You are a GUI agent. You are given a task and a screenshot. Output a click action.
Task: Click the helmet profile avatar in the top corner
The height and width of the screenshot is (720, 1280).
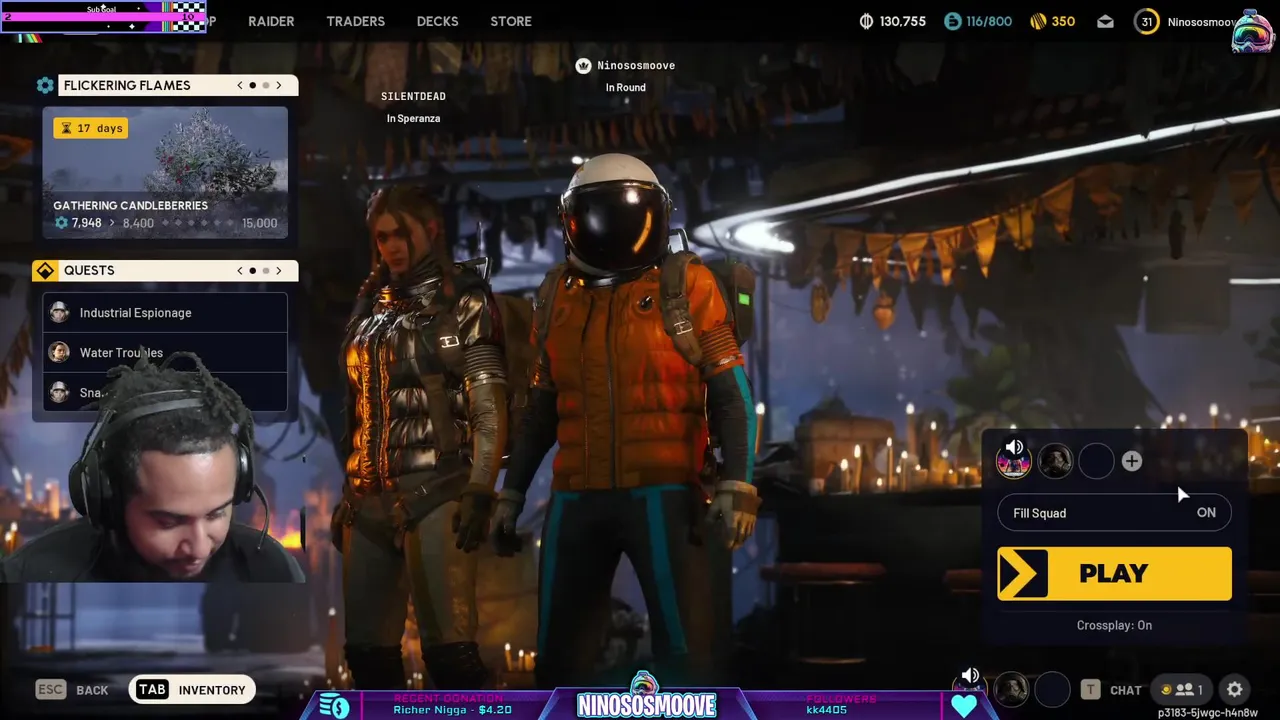[x=1252, y=30]
